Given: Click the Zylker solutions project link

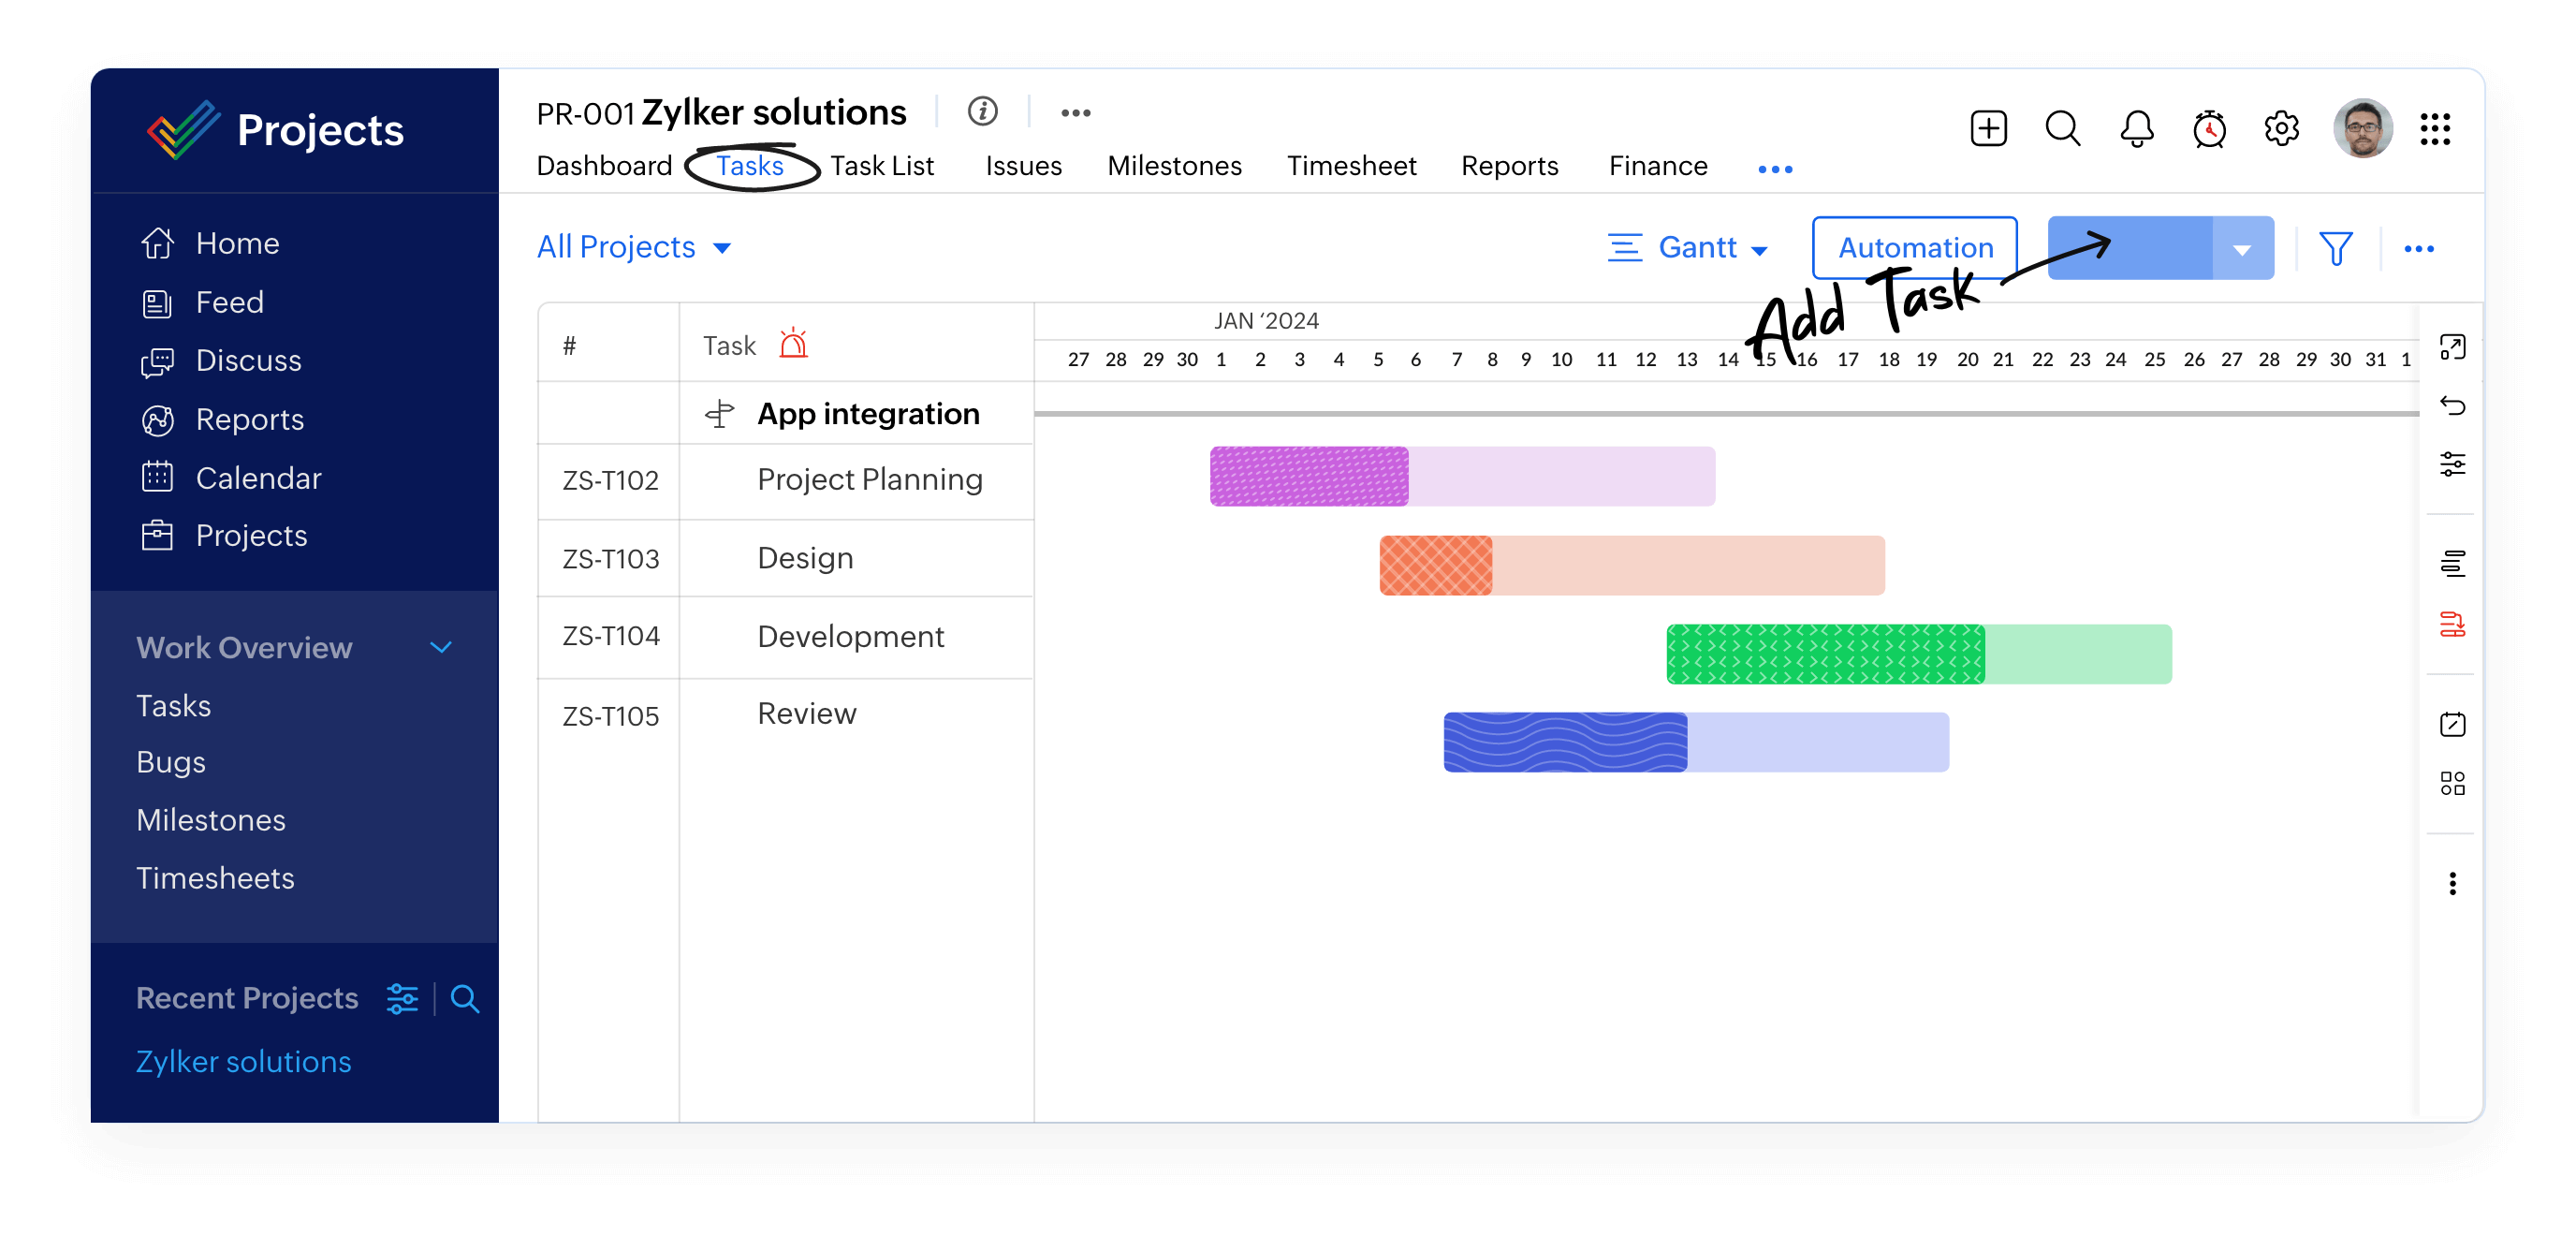Looking at the screenshot, I should (241, 1058).
